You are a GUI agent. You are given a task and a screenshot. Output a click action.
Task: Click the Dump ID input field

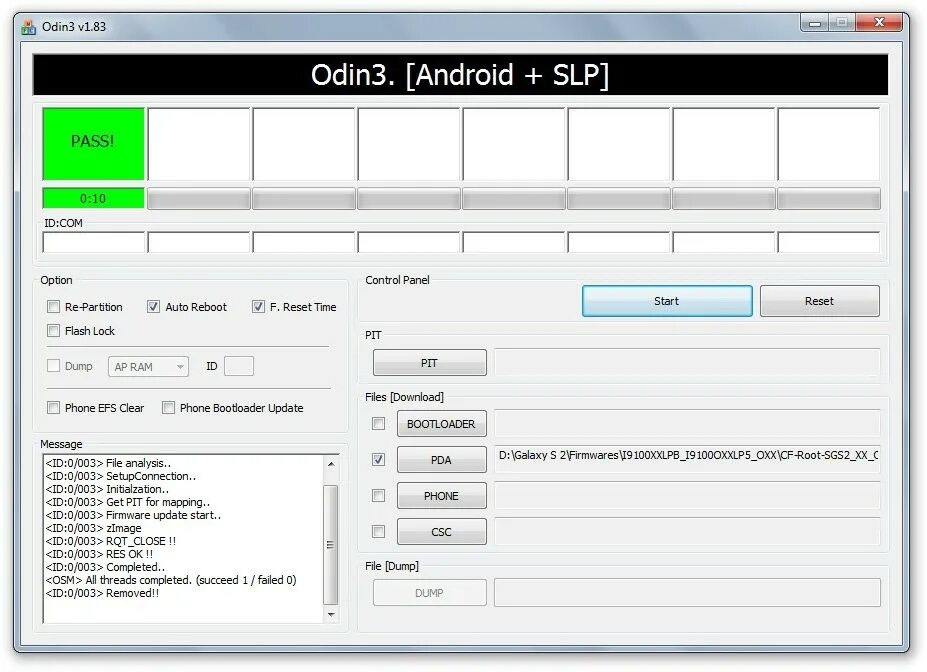(239, 366)
